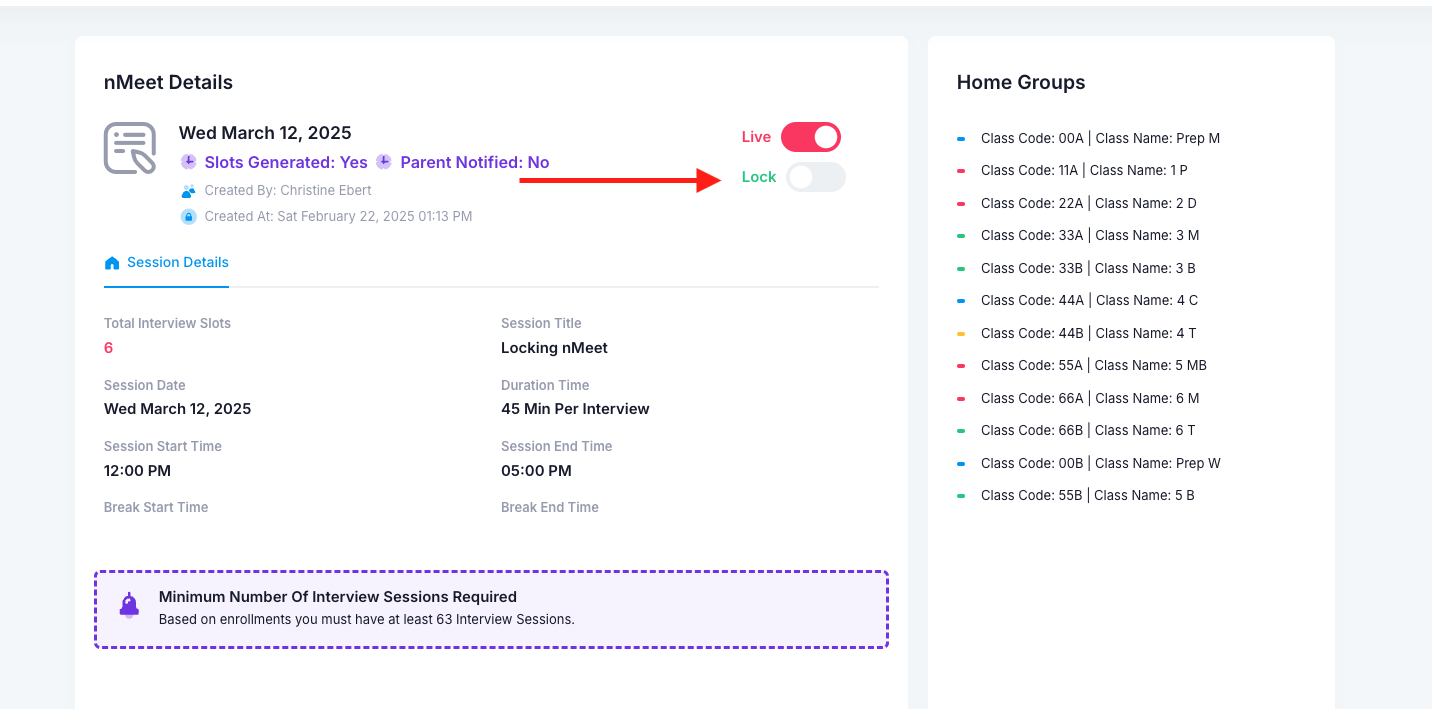
Task: Click the blue marker beside Class Code 00A
Action: click(961, 139)
